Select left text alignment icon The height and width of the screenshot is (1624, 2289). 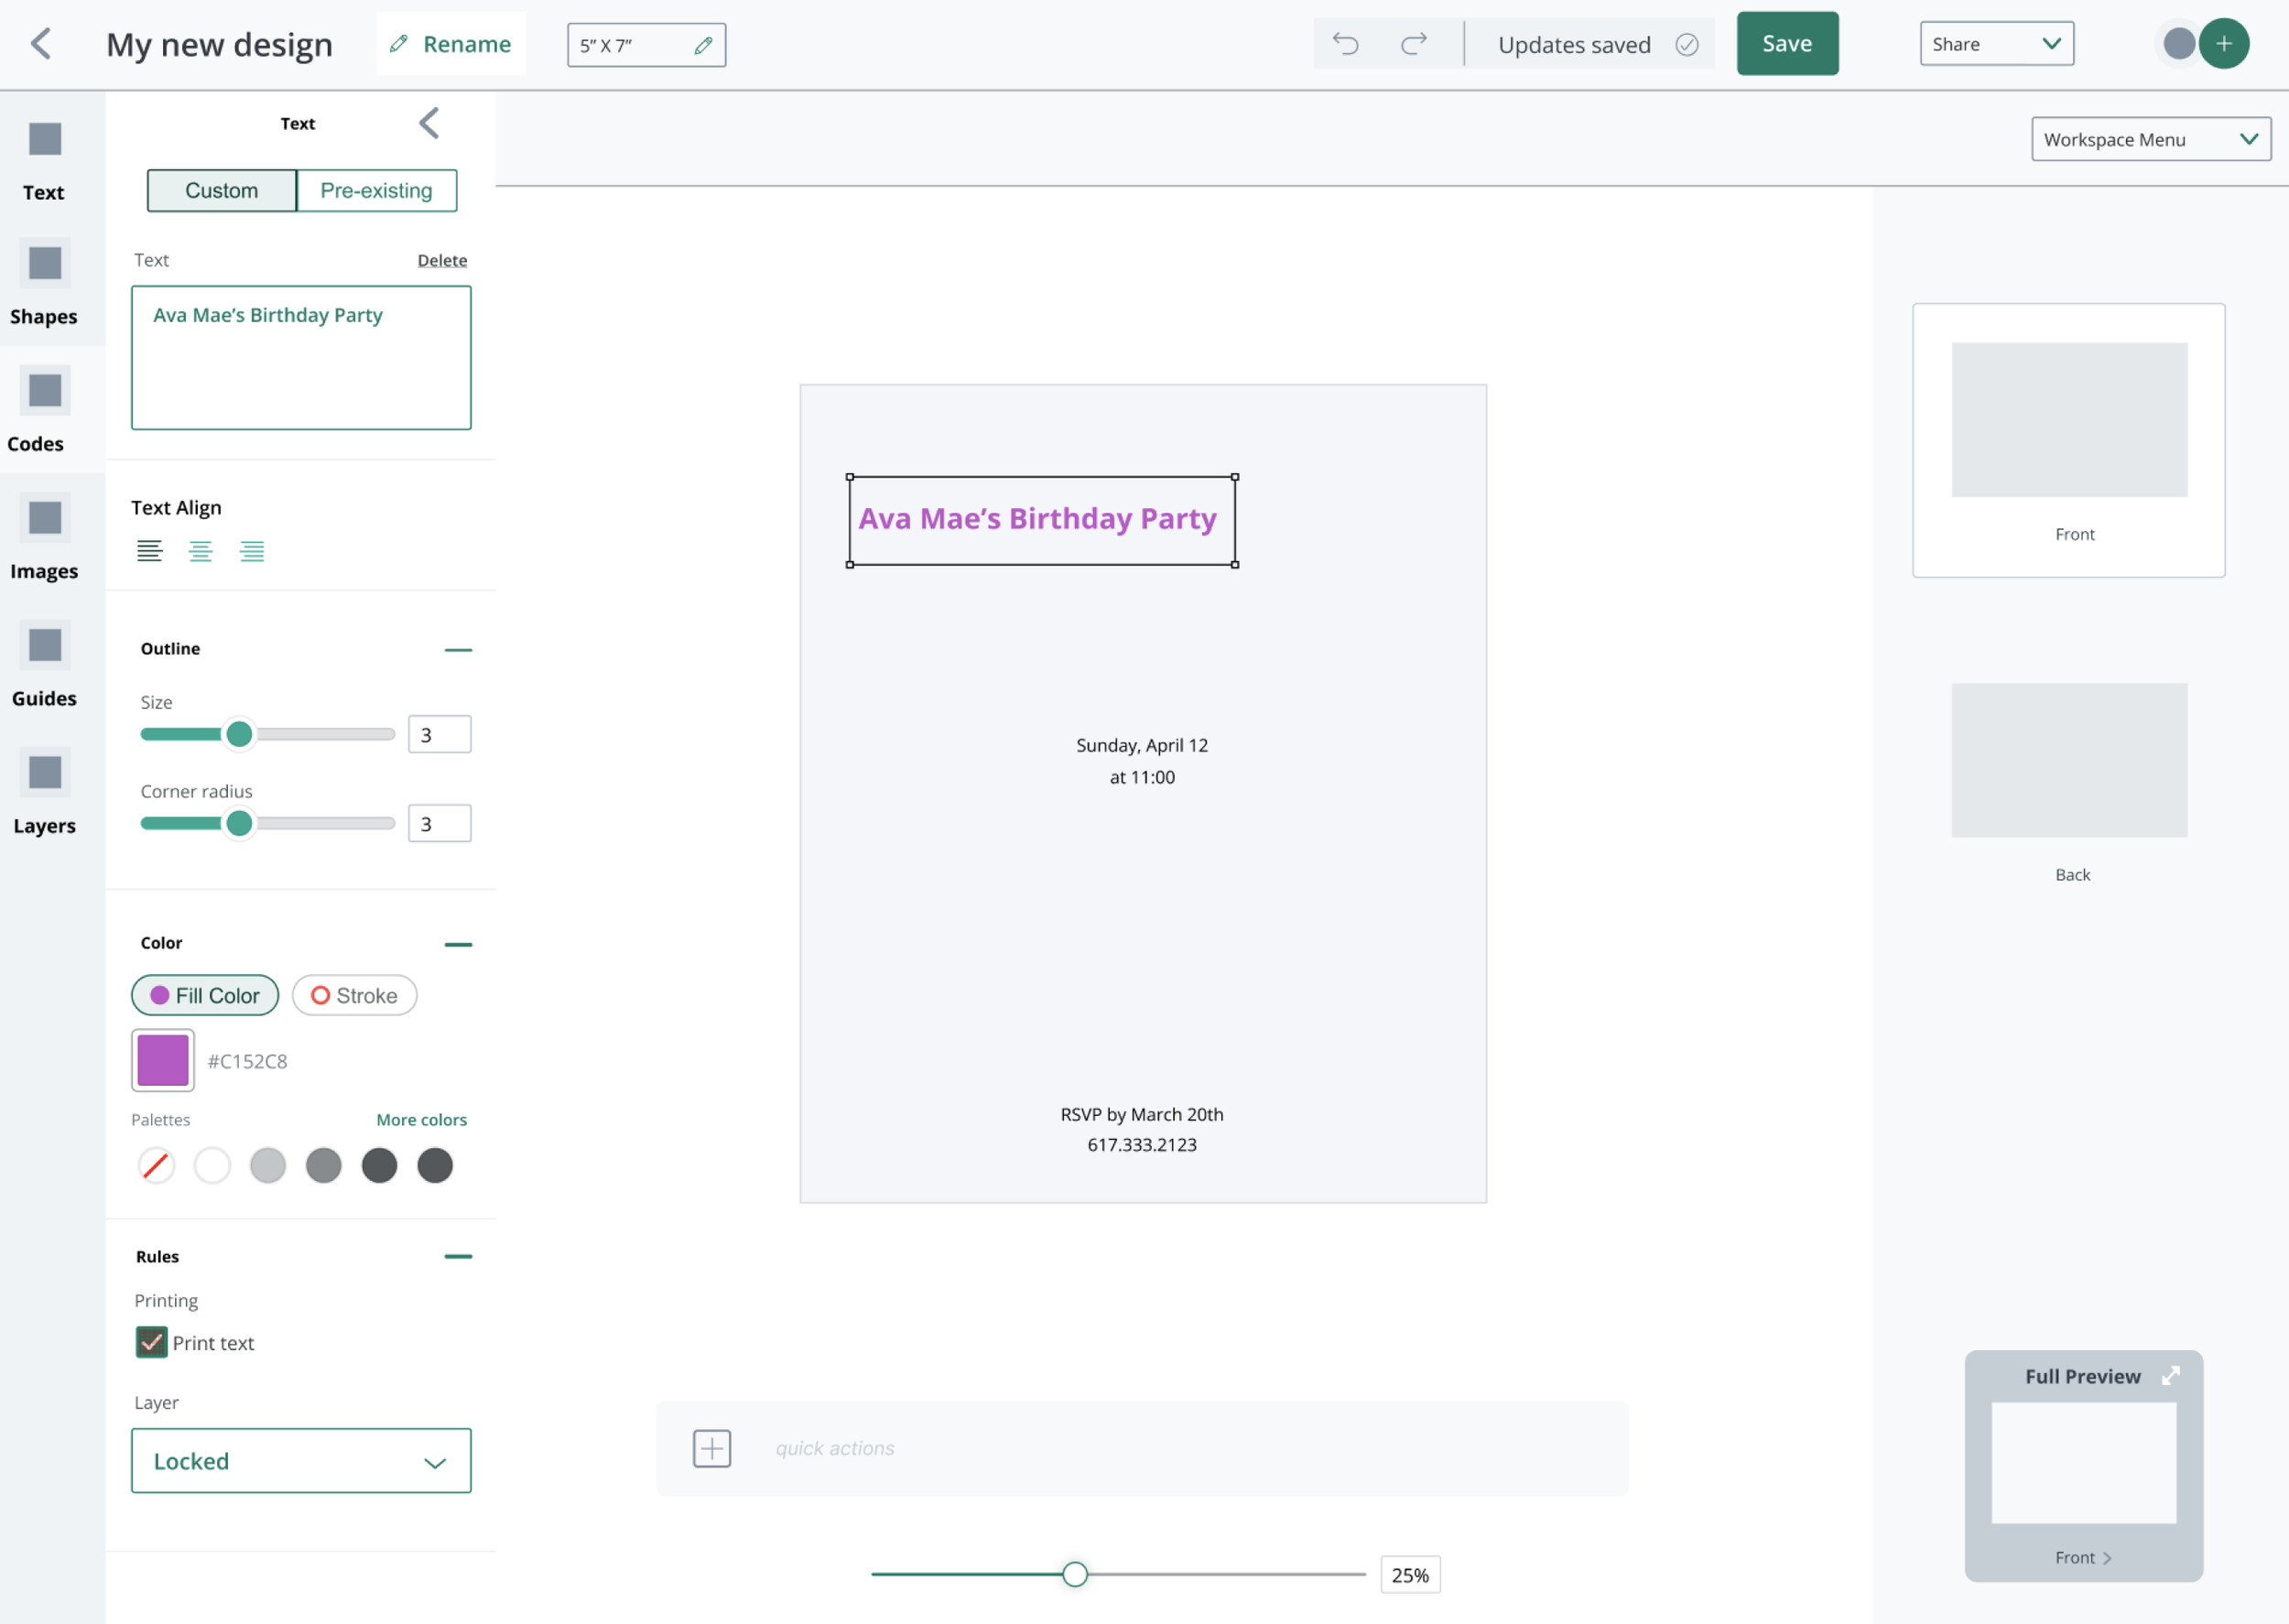[149, 551]
